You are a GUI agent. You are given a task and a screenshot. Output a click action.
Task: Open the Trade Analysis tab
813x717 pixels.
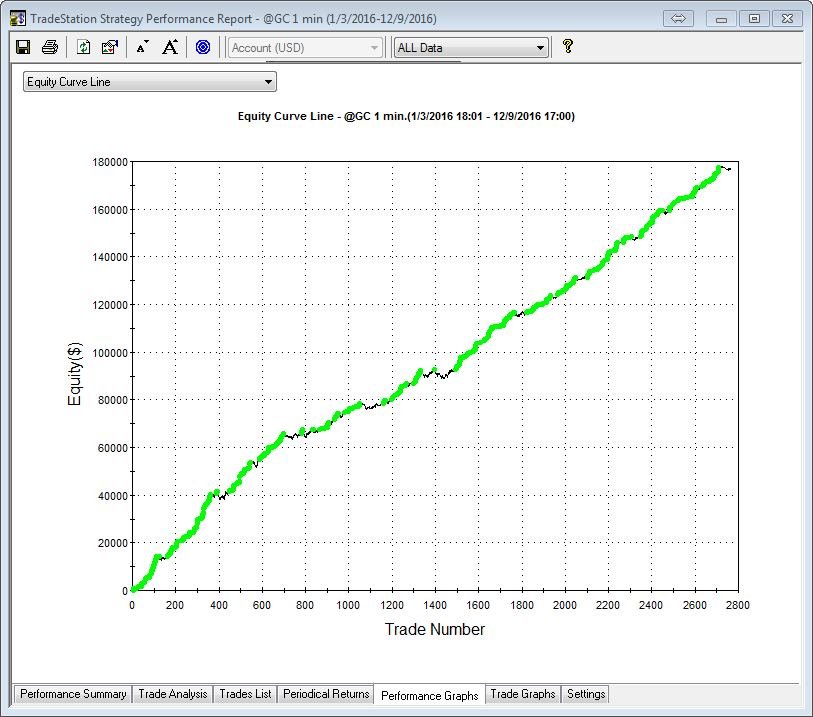coord(173,694)
